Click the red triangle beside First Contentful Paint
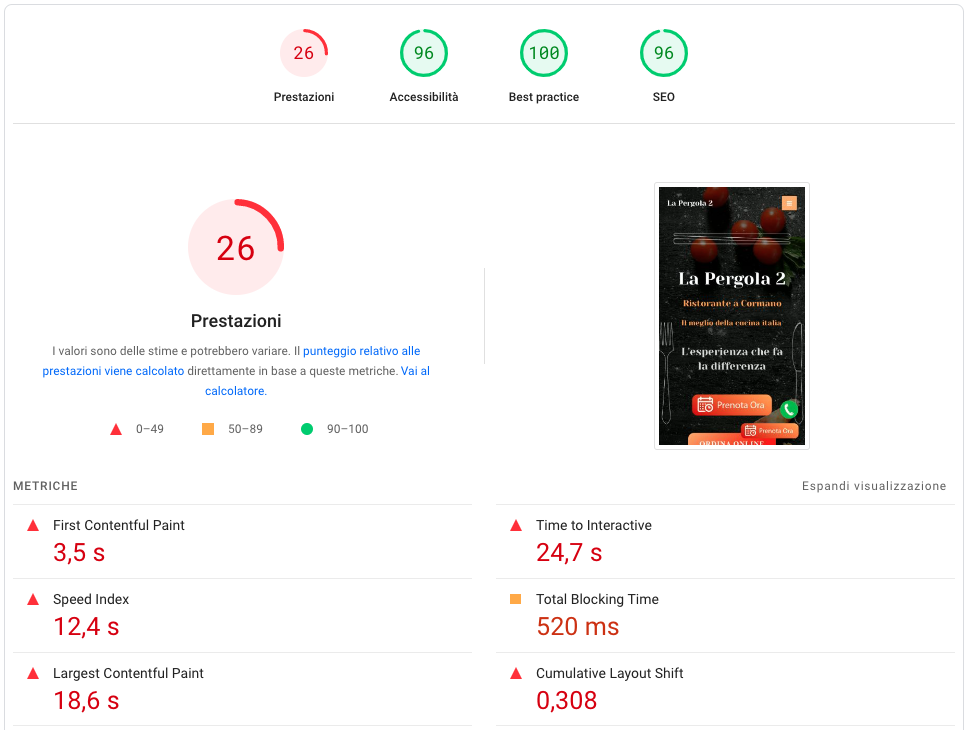This screenshot has height=730, width=969. click(33, 526)
